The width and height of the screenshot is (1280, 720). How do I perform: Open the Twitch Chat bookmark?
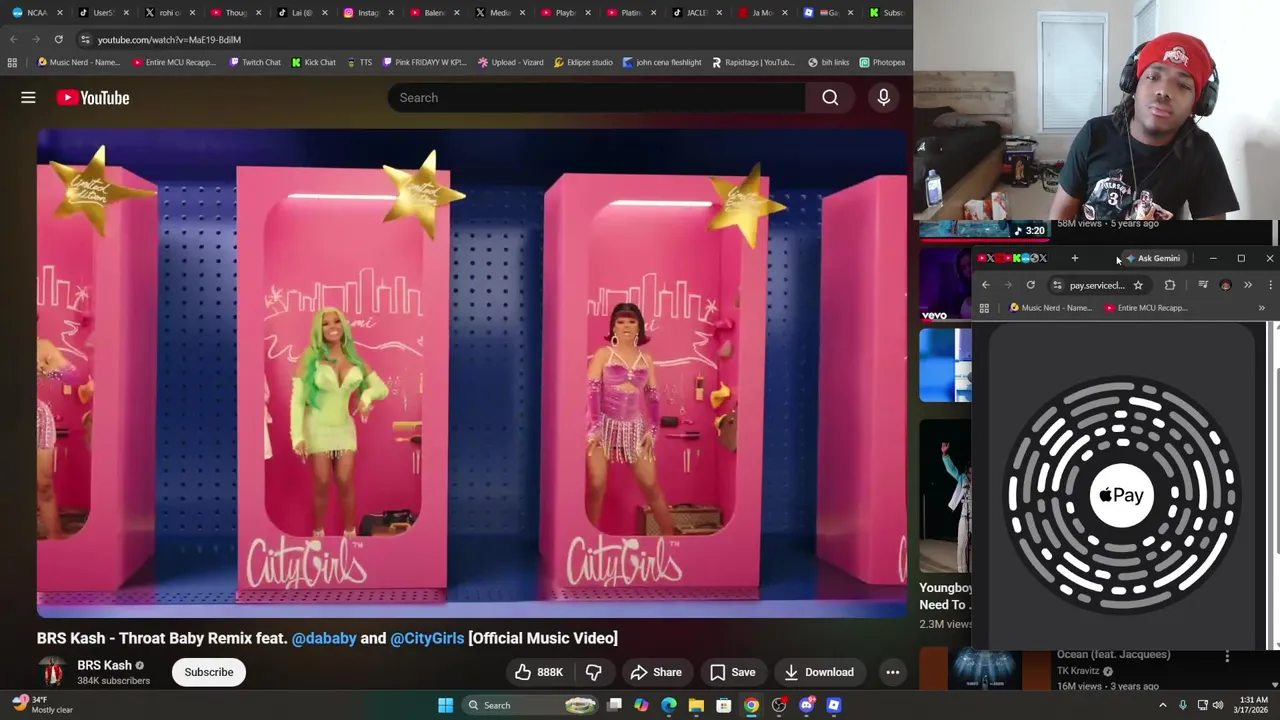click(255, 62)
